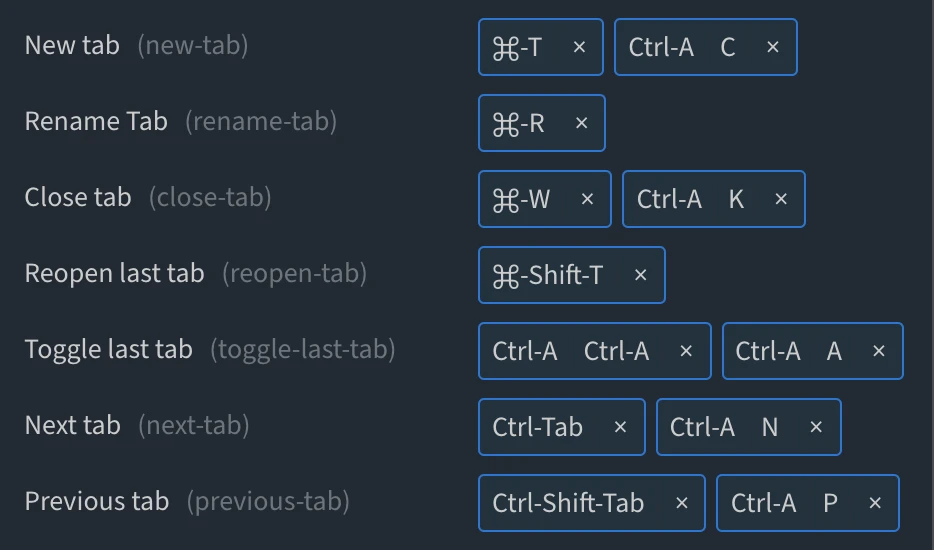Remove the Ctrl-A N shortcut
The height and width of the screenshot is (550, 934).
pos(816,427)
